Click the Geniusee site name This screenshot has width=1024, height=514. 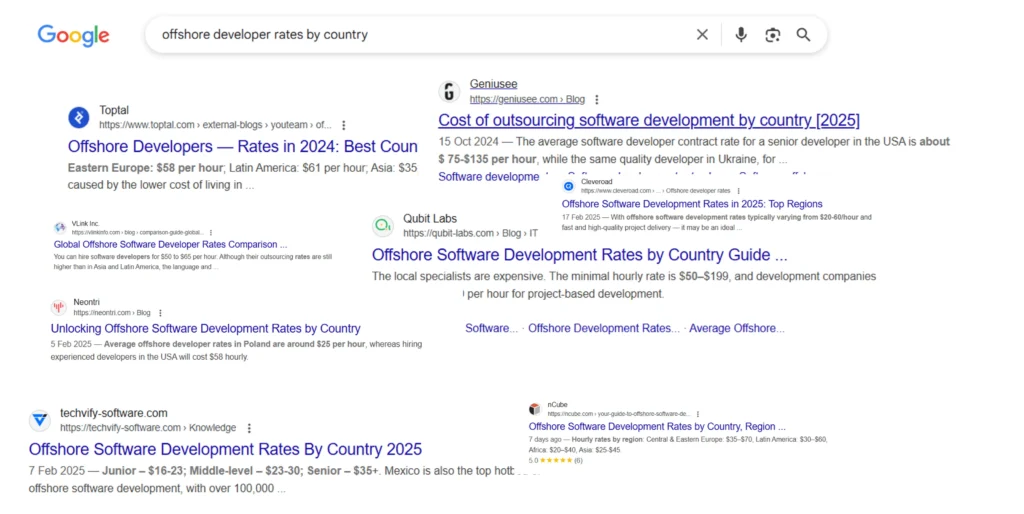493,84
